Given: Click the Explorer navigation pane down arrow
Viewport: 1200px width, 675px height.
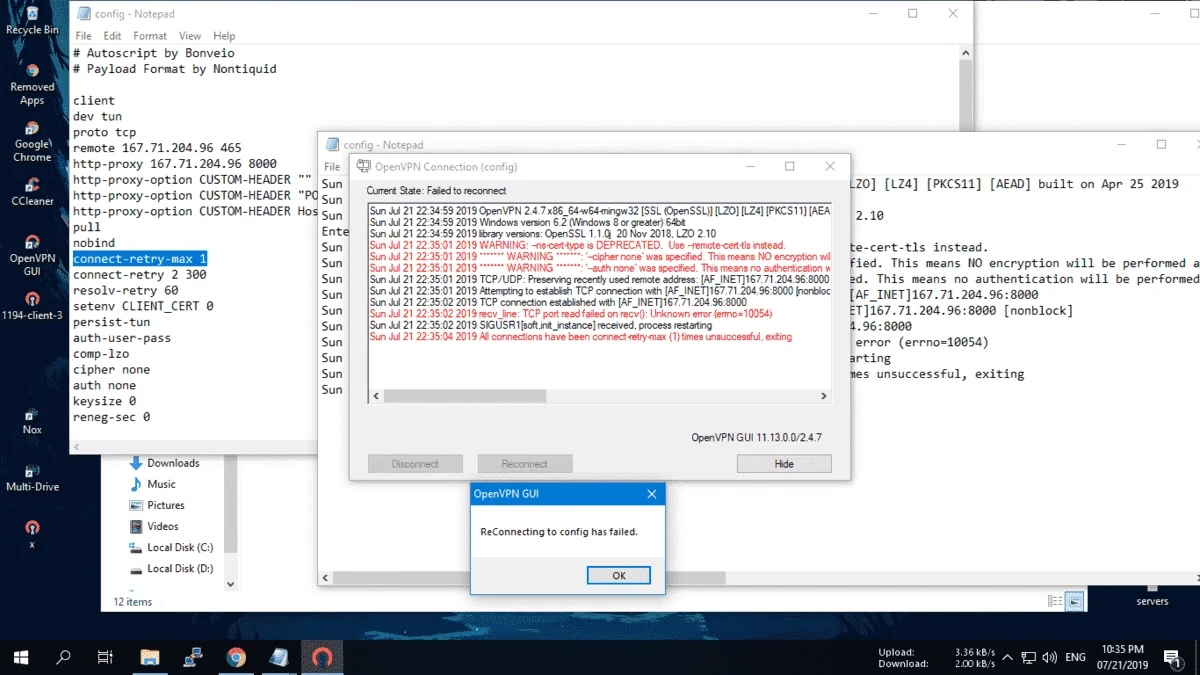Looking at the screenshot, I should click(x=231, y=584).
